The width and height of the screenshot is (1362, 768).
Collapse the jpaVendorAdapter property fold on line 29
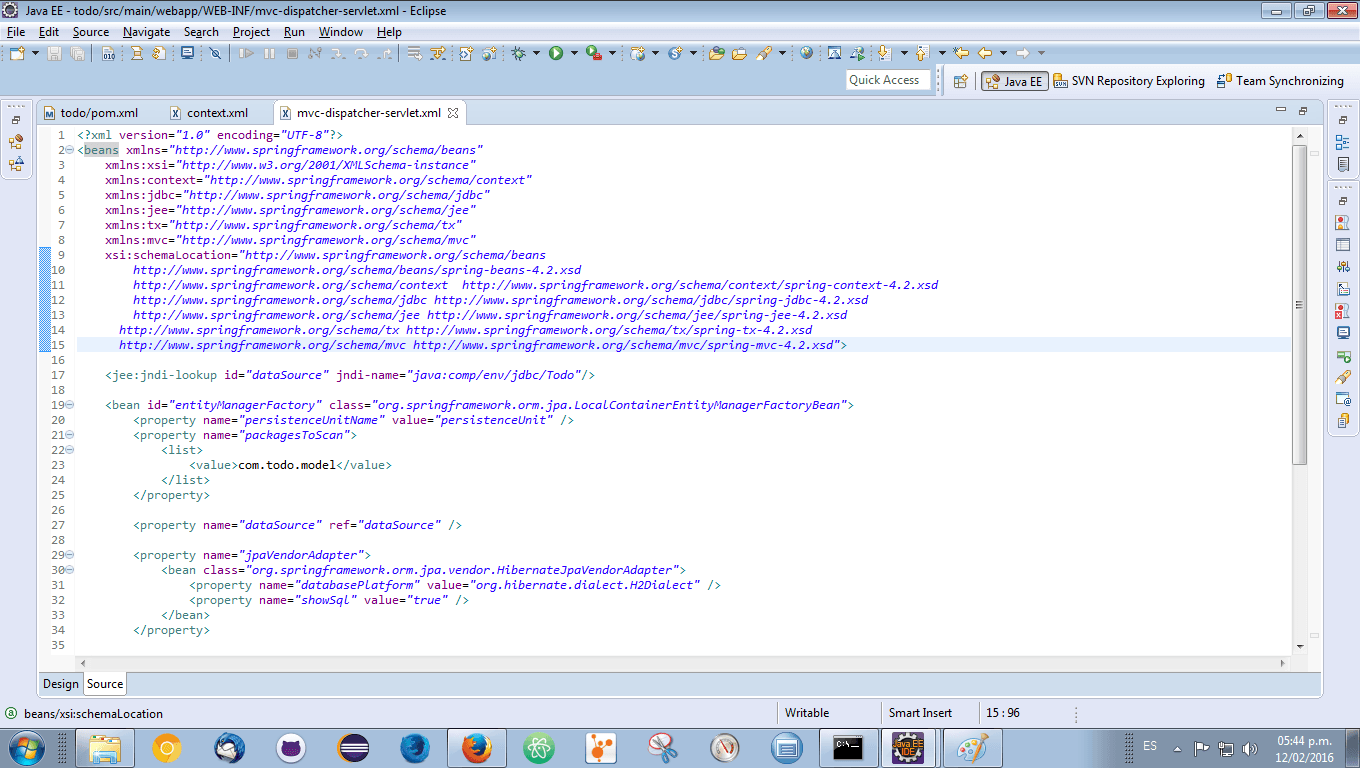[x=70, y=555]
